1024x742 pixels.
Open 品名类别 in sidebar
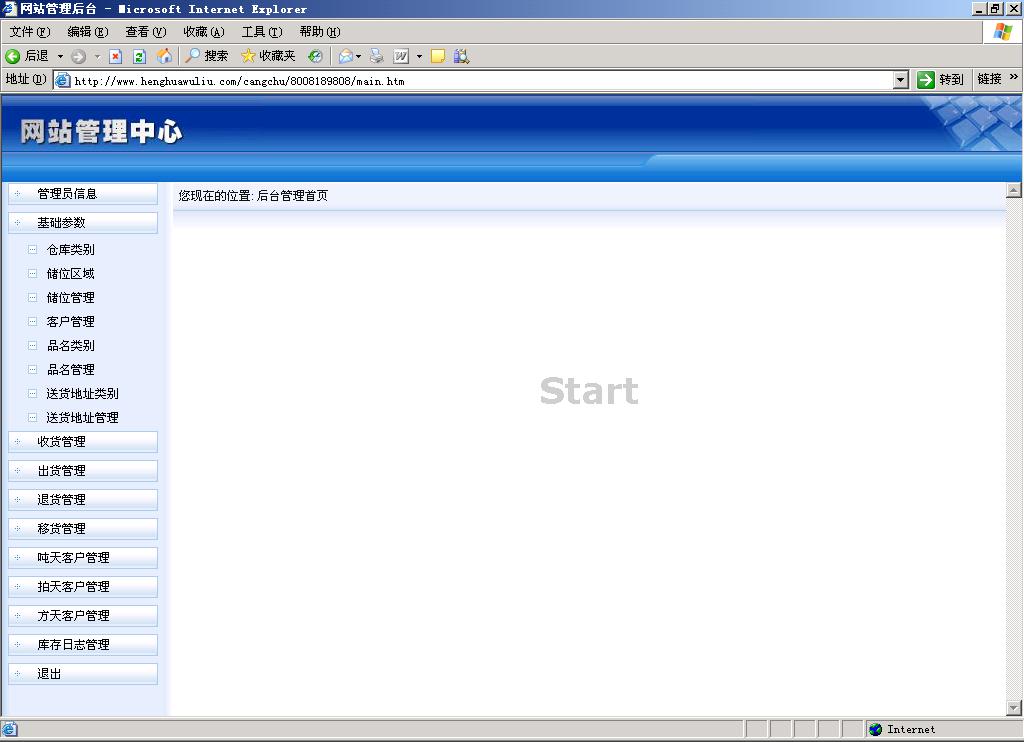[71, 346]
